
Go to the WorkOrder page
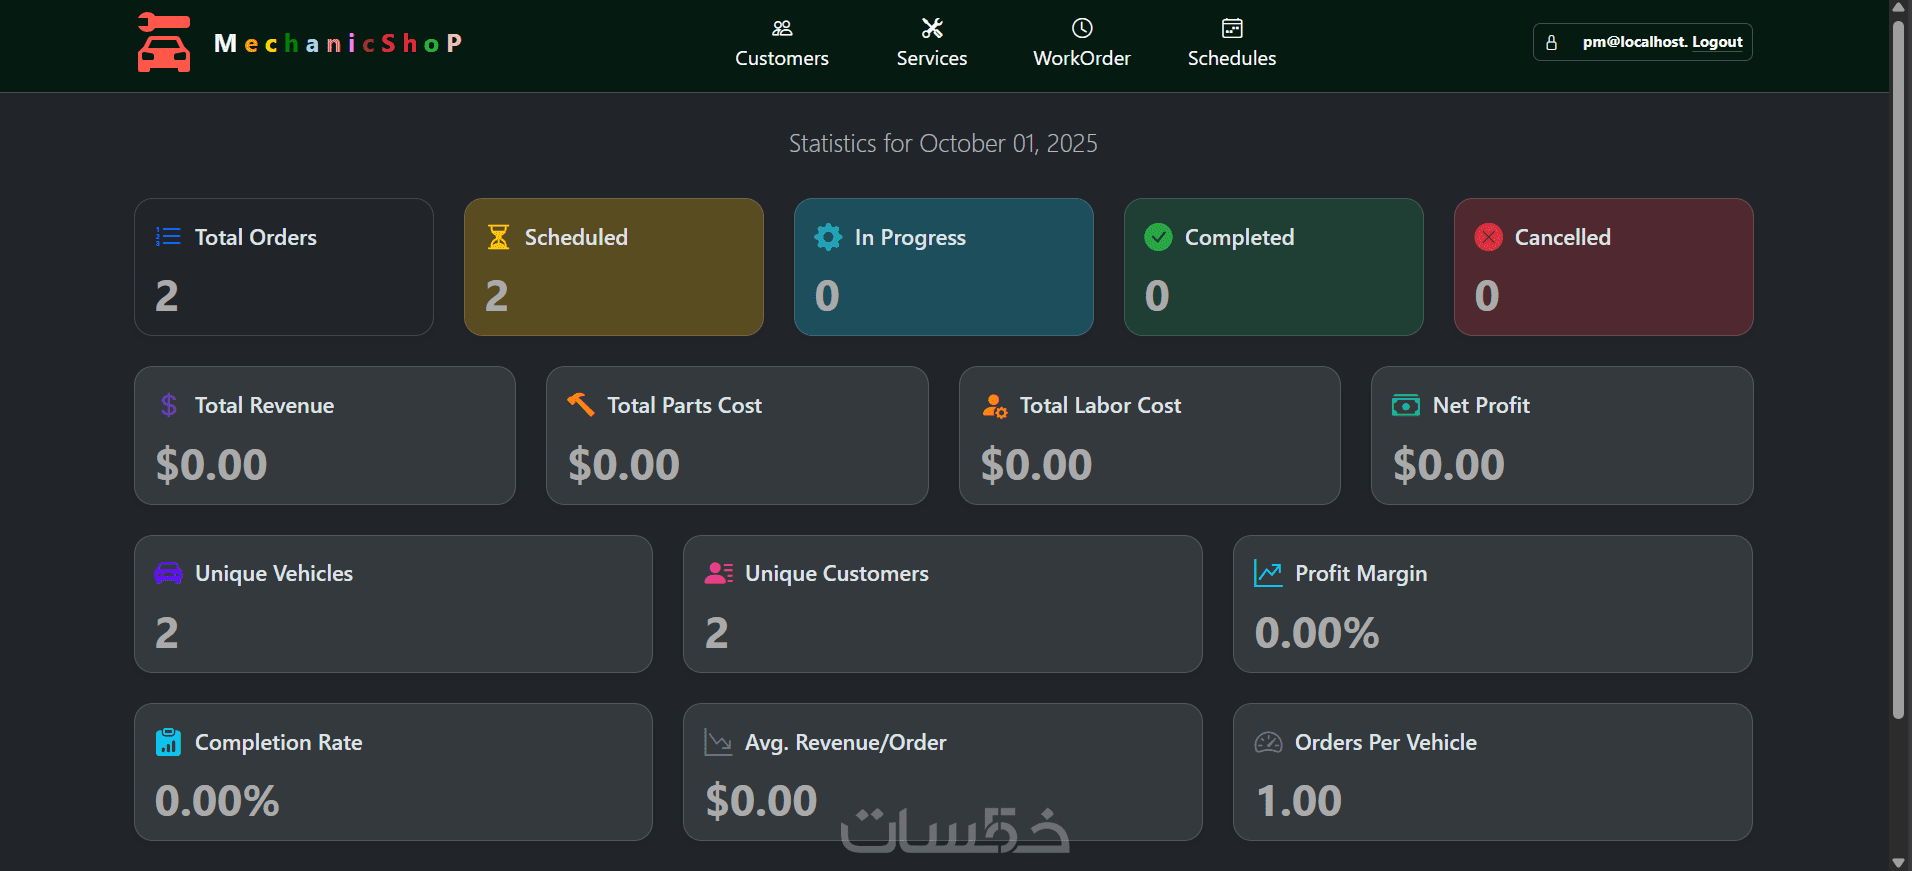[1082, 58]
